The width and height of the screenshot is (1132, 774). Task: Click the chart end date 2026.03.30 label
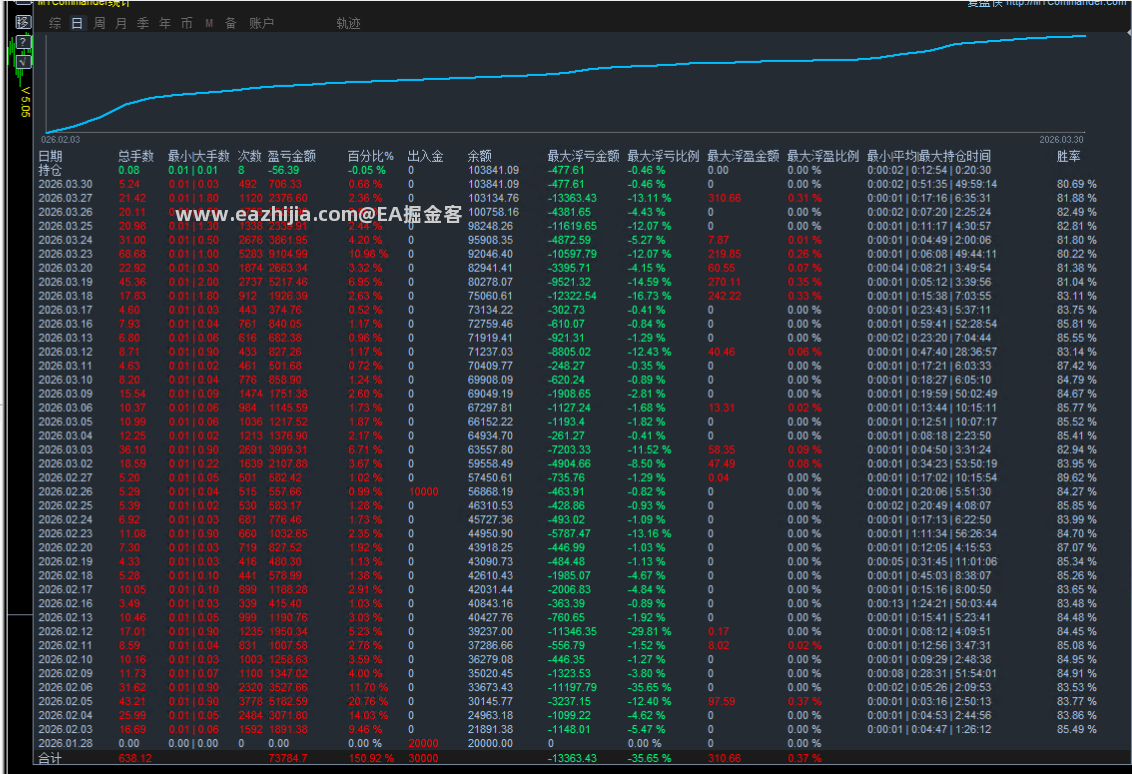1061,139
